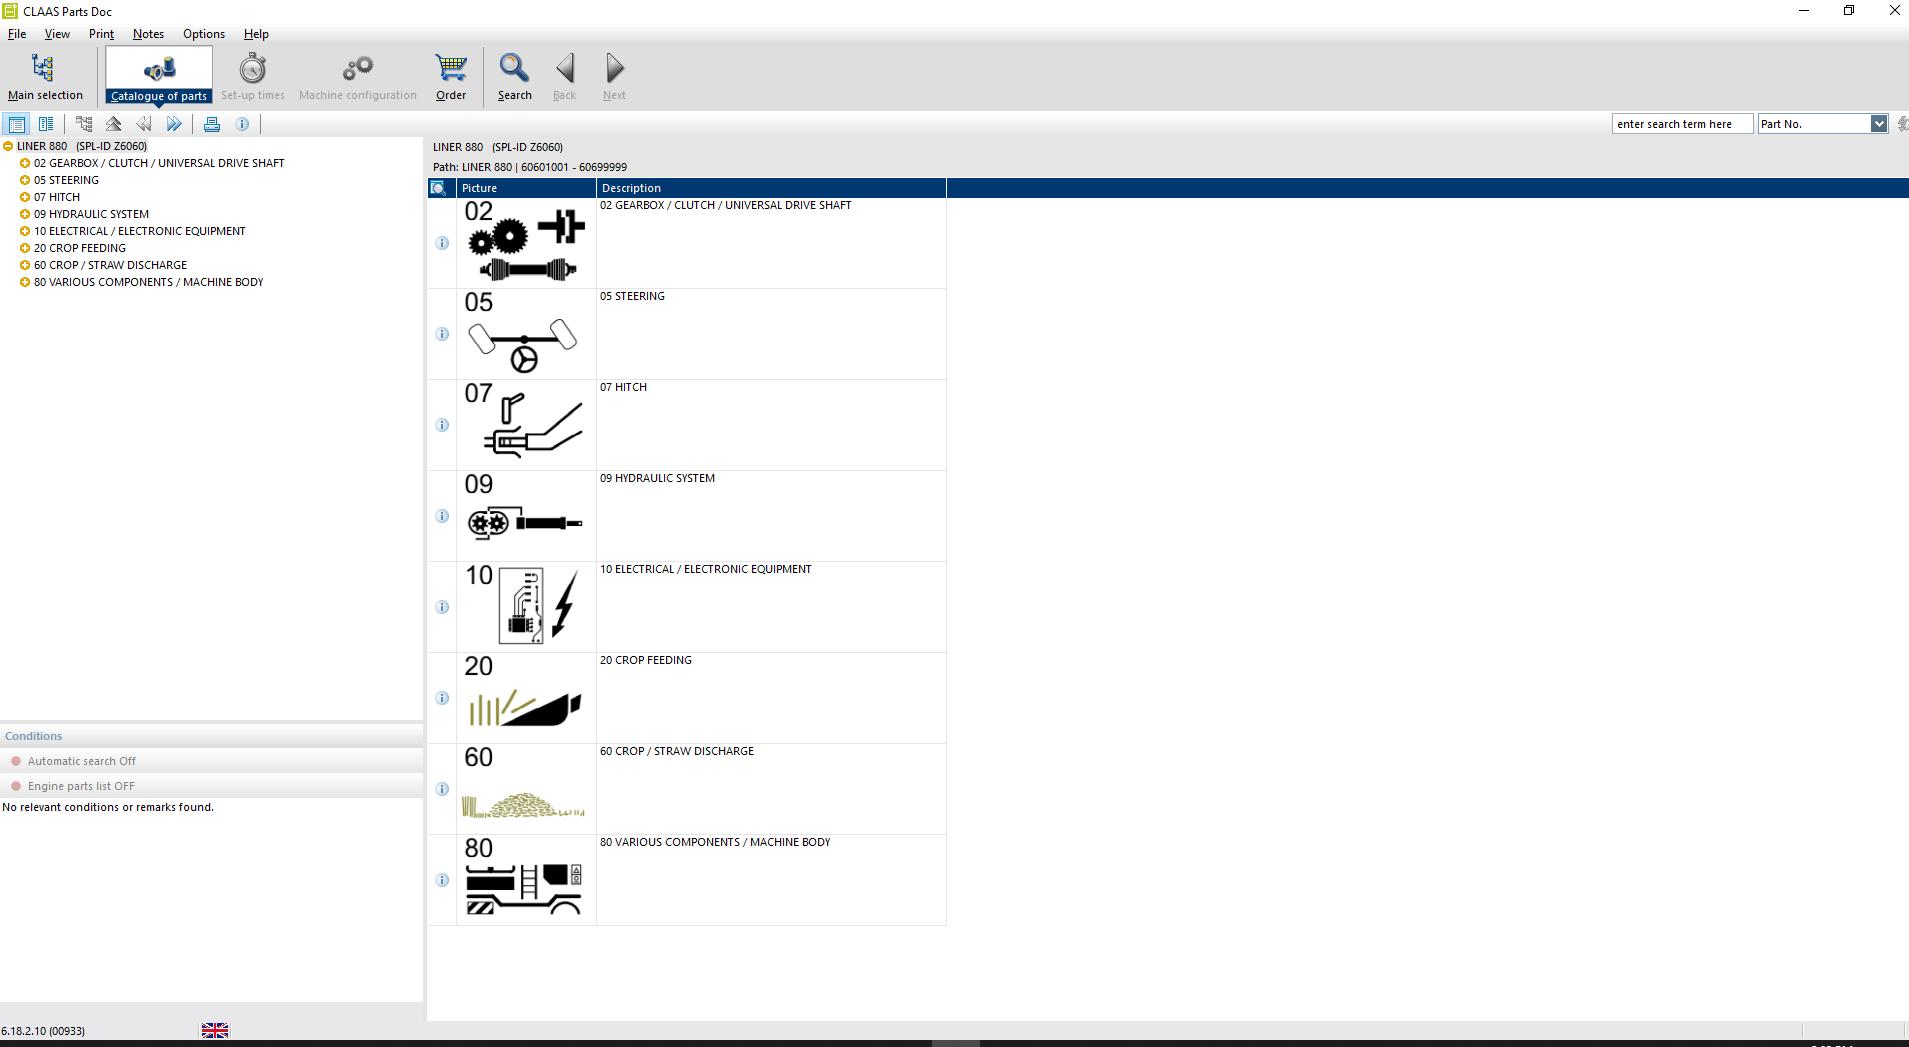The image size is (1909, 1047).
Task: Select 'LINER 880 (SPL-ID Z6060)' tree label
Action: tap(82, 146)
